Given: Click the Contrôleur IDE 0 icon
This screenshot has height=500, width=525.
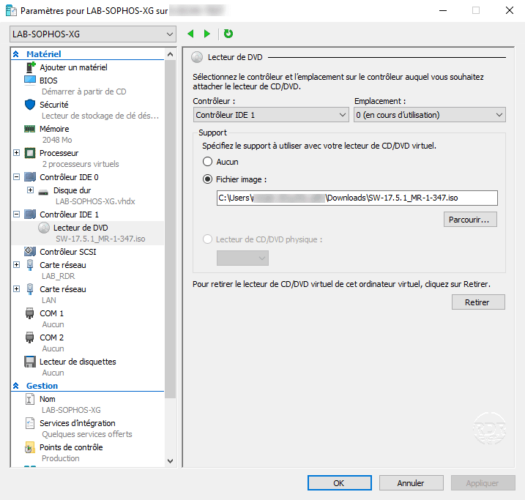Looking at the screenshot, I should pos(30,177).
